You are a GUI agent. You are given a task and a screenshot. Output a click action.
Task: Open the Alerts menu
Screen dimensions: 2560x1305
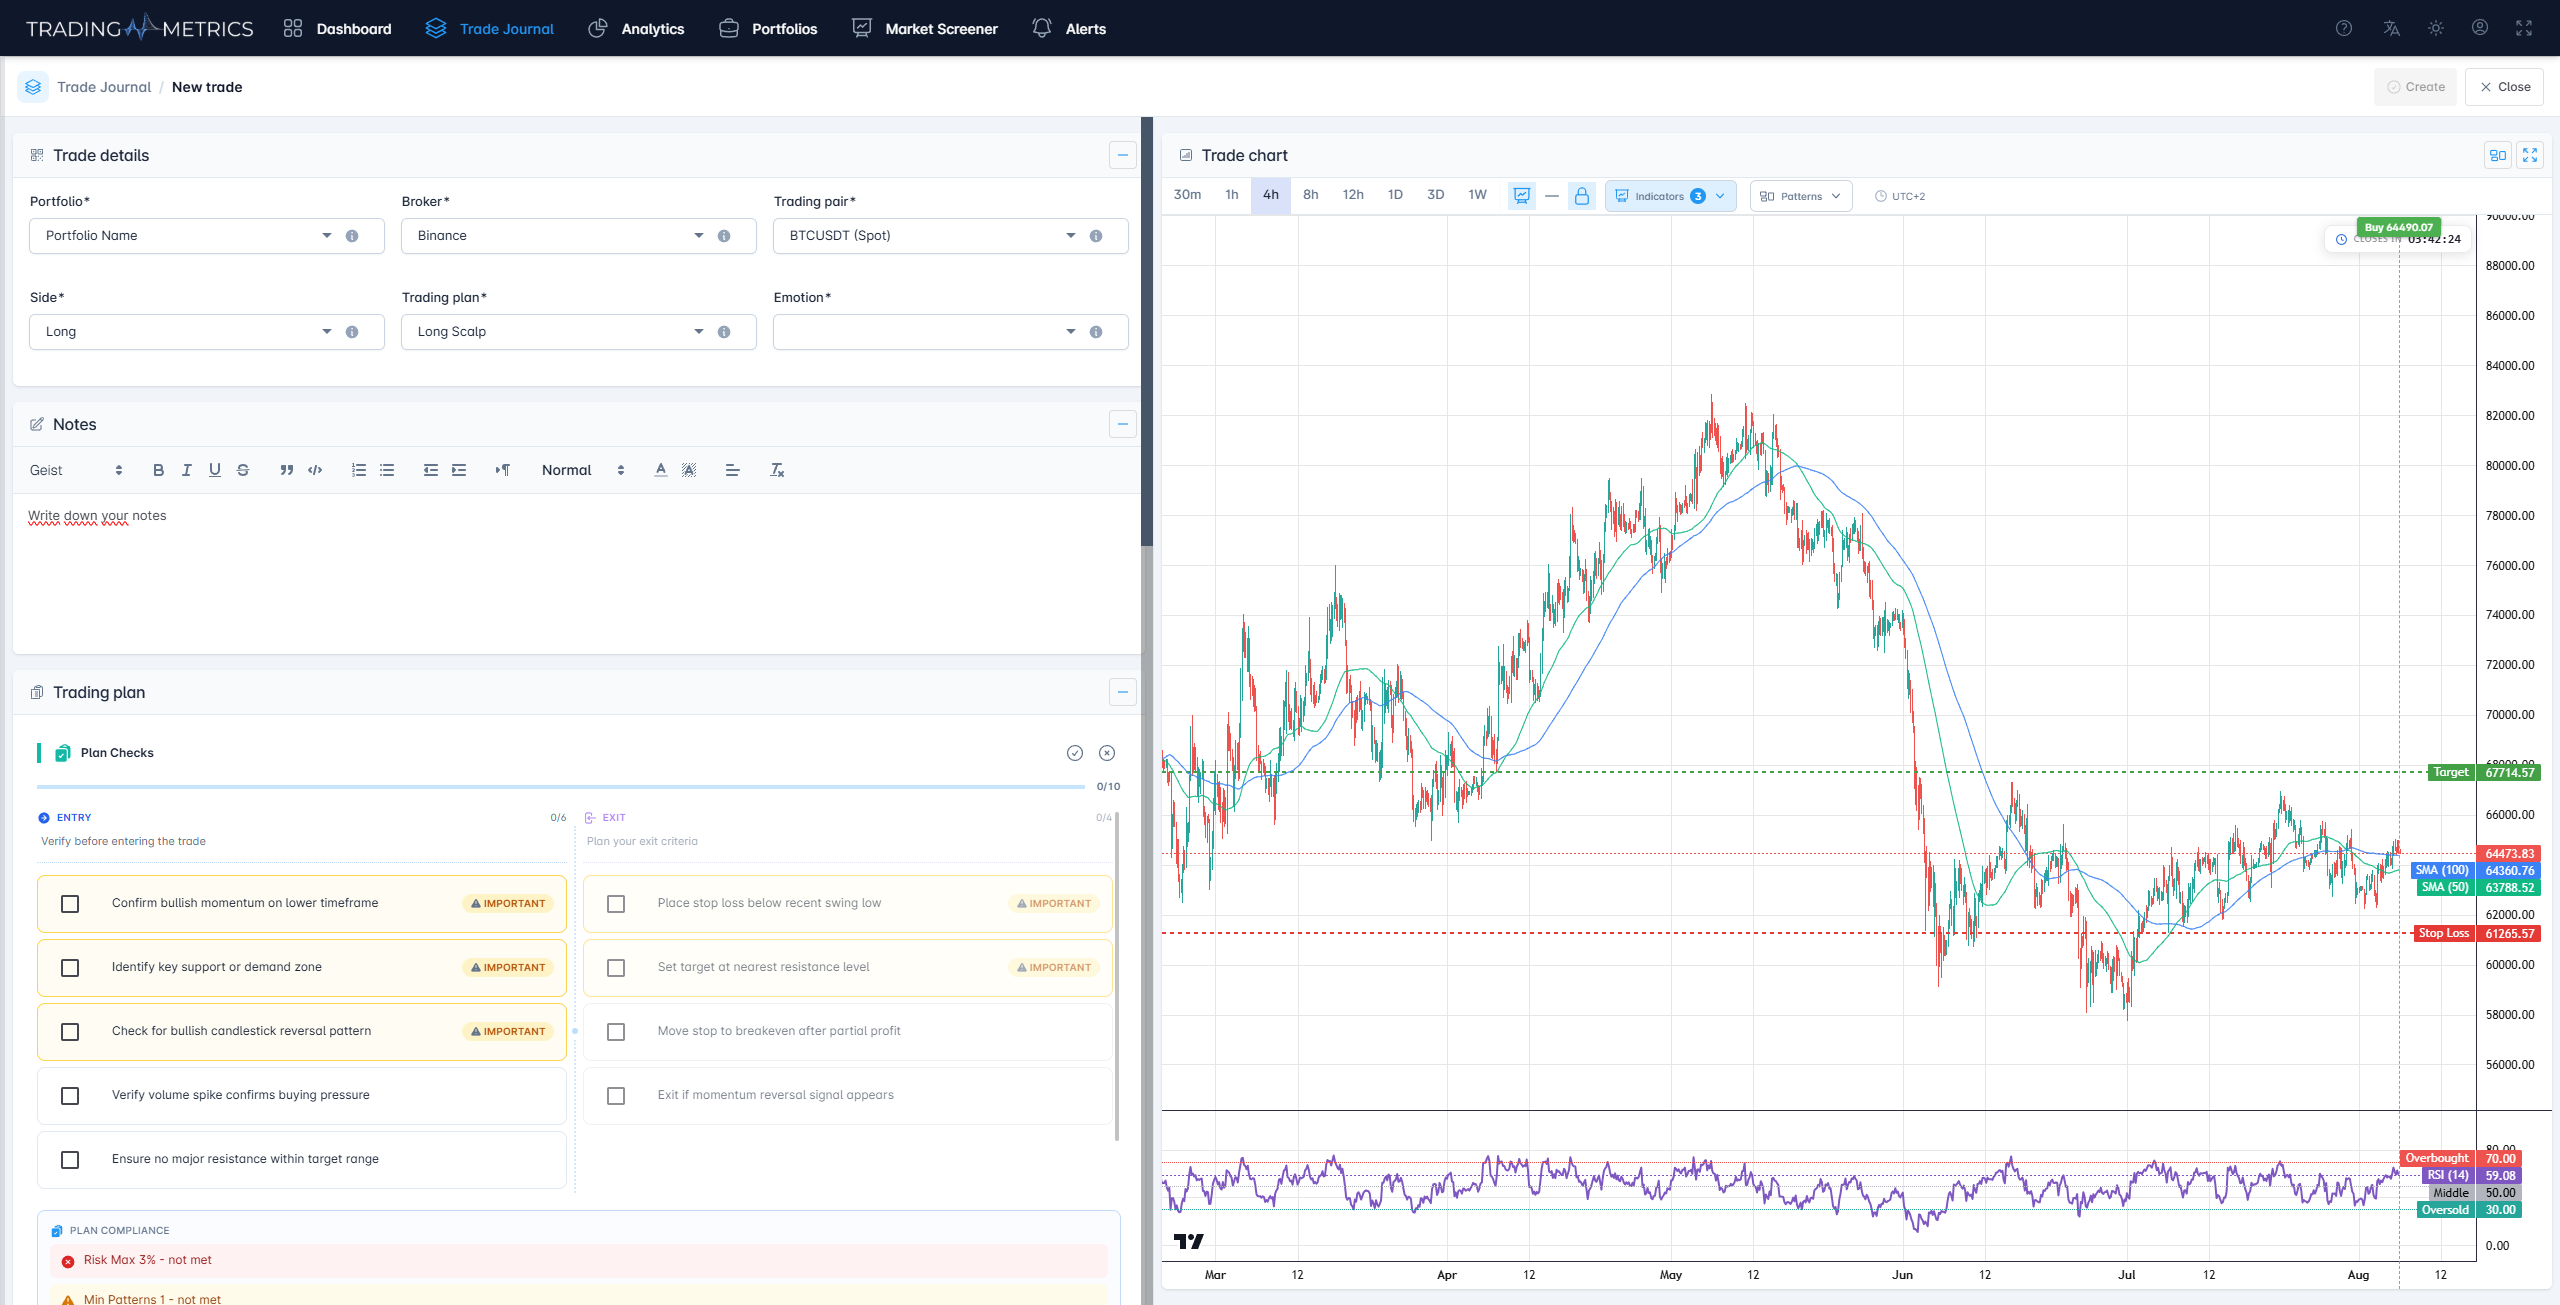click(x=1069, y=28)
